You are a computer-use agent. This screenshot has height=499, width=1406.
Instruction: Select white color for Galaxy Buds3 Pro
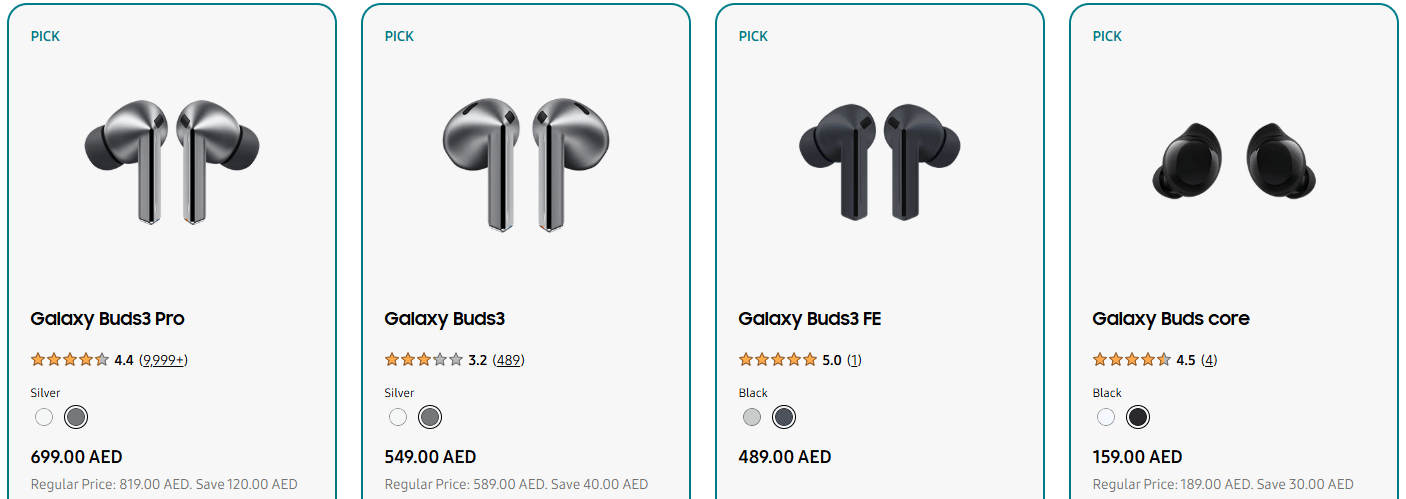tap(43, 417)
